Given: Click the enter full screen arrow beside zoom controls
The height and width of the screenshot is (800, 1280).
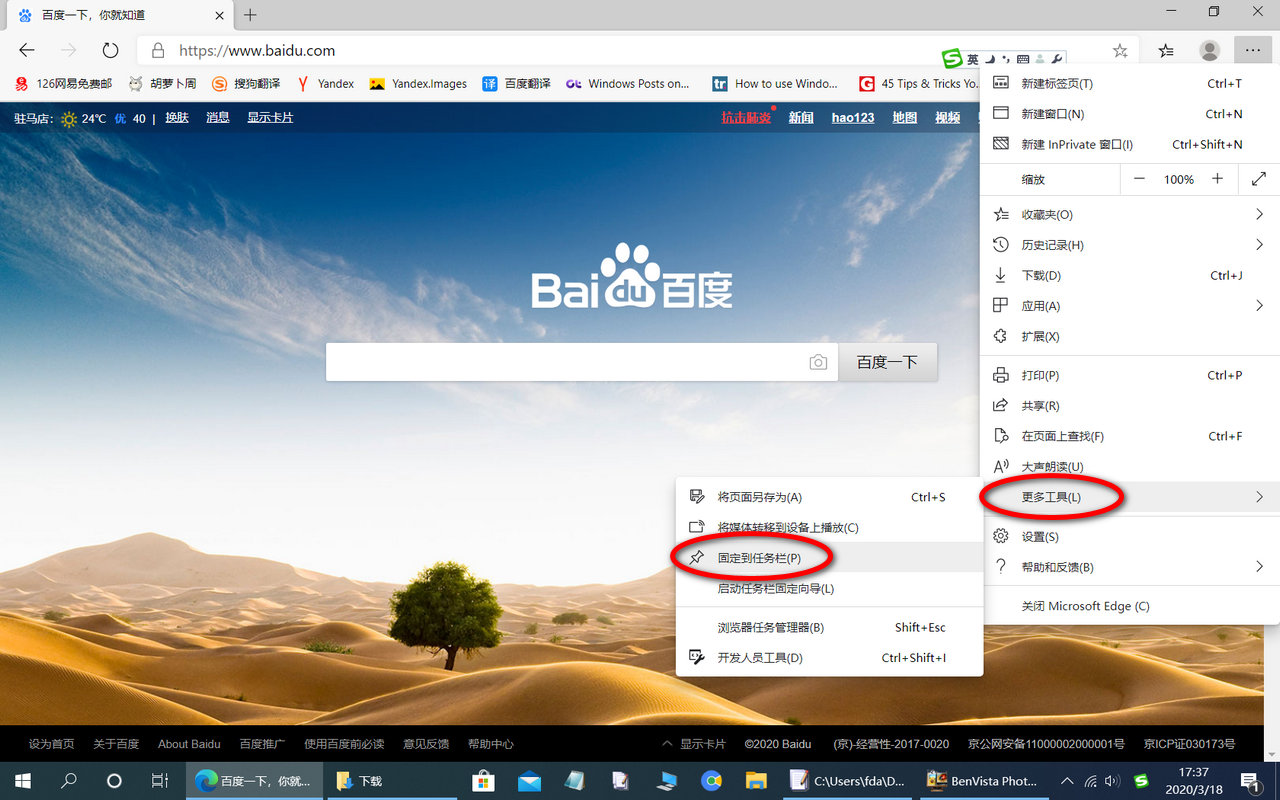Looking at the screenshot, I should click(1259, 179).
